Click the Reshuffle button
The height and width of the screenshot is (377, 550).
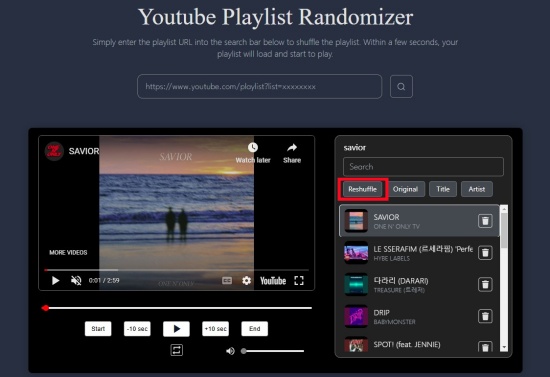(x=362, y=189)
